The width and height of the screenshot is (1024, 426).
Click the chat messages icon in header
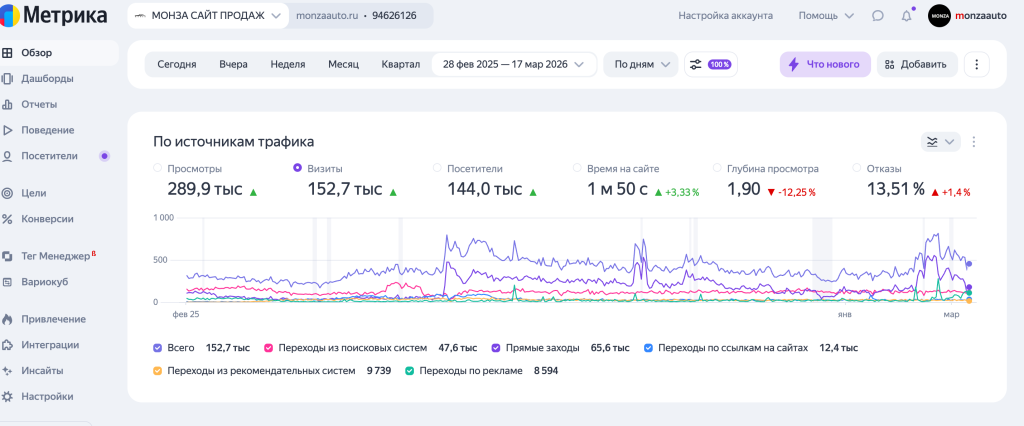pos(877,16)
